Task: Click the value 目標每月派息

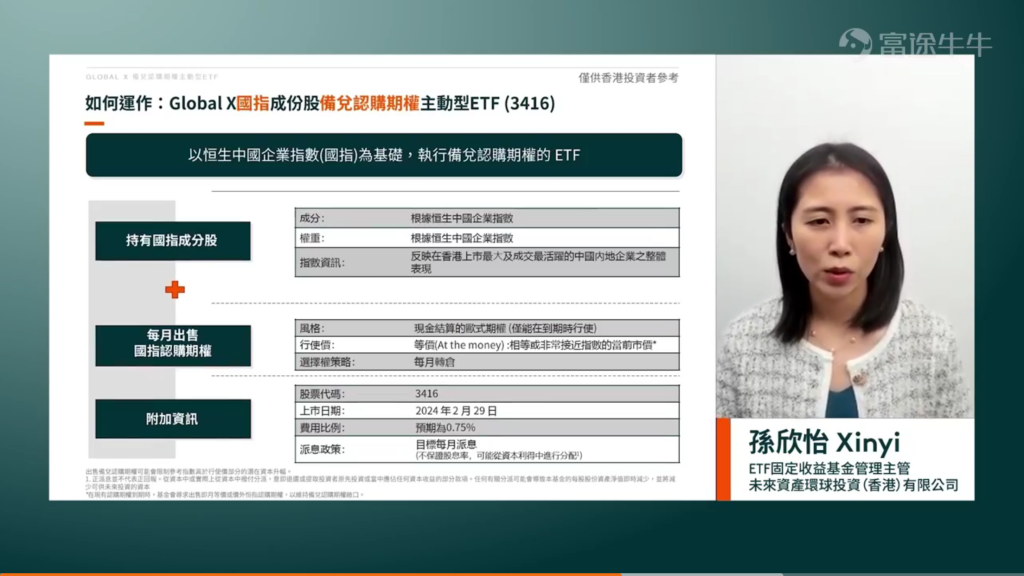Action: click(446, 444)
